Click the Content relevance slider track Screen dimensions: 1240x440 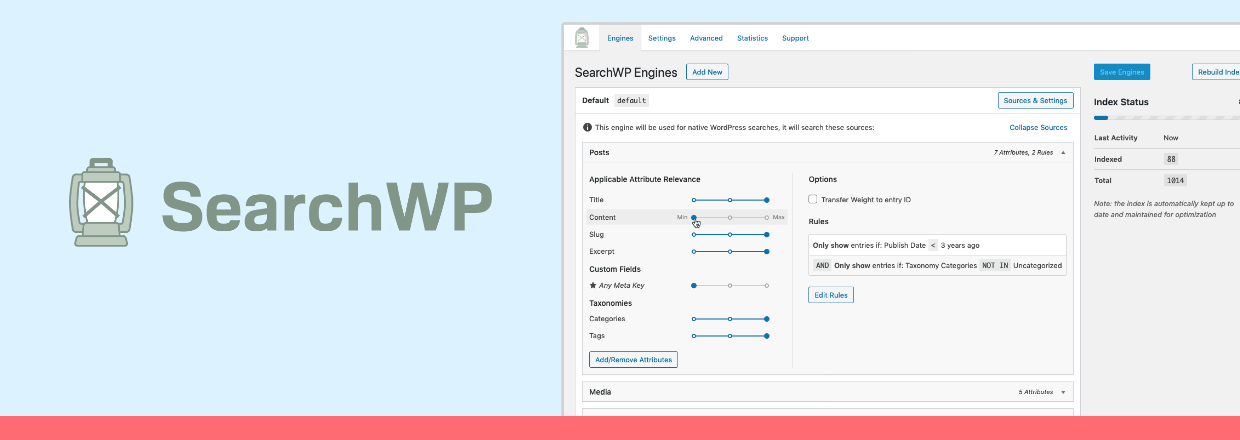(730, 217)
